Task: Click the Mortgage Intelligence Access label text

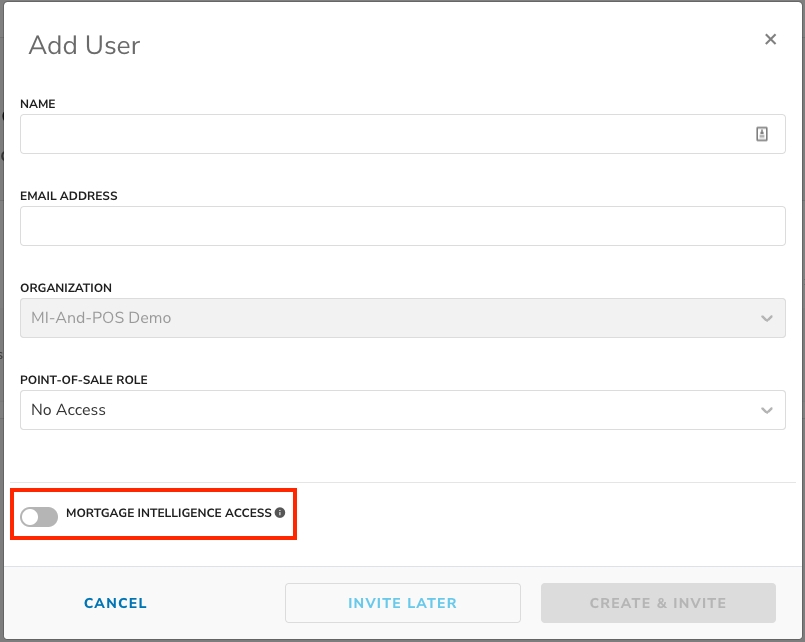Action: [x=168, y=513]
